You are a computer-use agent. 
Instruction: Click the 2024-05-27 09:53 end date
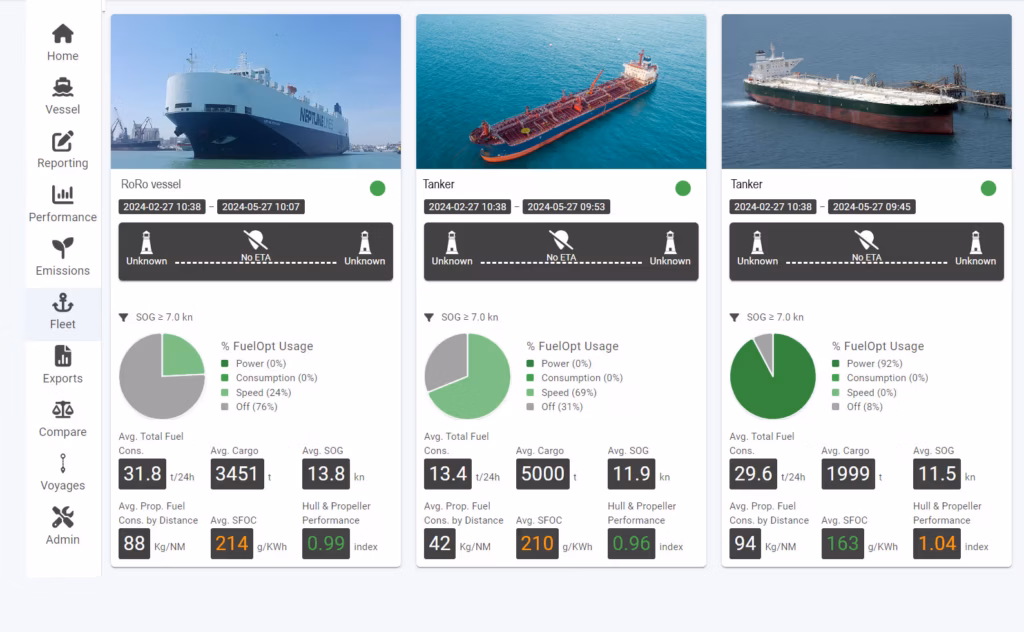(x=566, y=207)
